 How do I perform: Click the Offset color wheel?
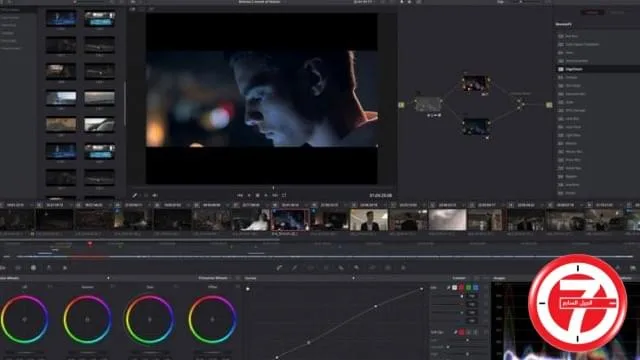click(212, 319)
